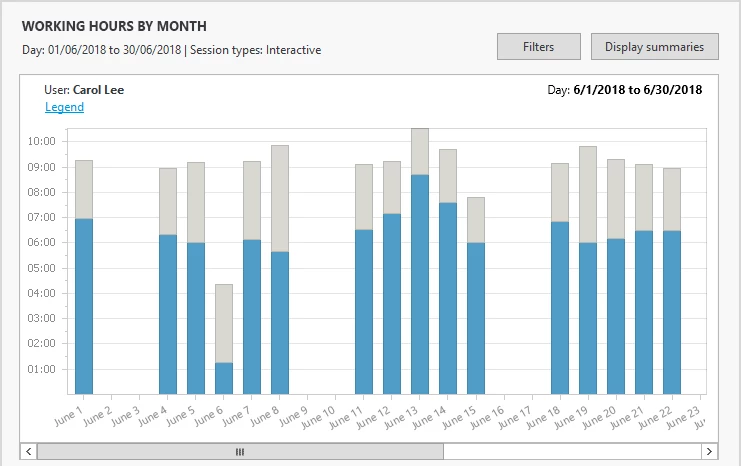This screenshot has width=741, height=466.
Task: Click the horizontal scrollbar right arrow
Action: tap(711, 452)
